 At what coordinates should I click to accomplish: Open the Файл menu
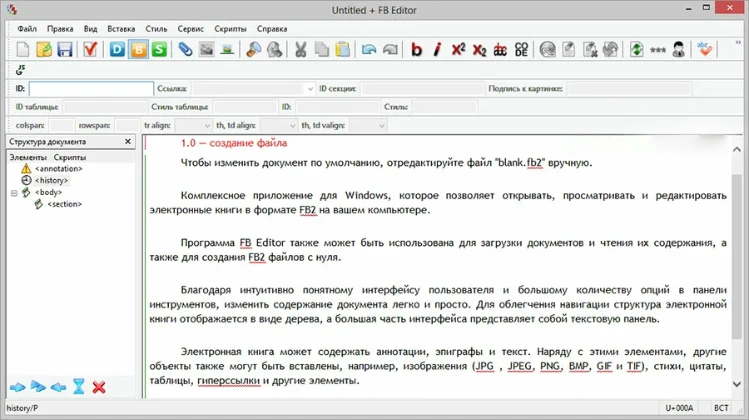27,29
